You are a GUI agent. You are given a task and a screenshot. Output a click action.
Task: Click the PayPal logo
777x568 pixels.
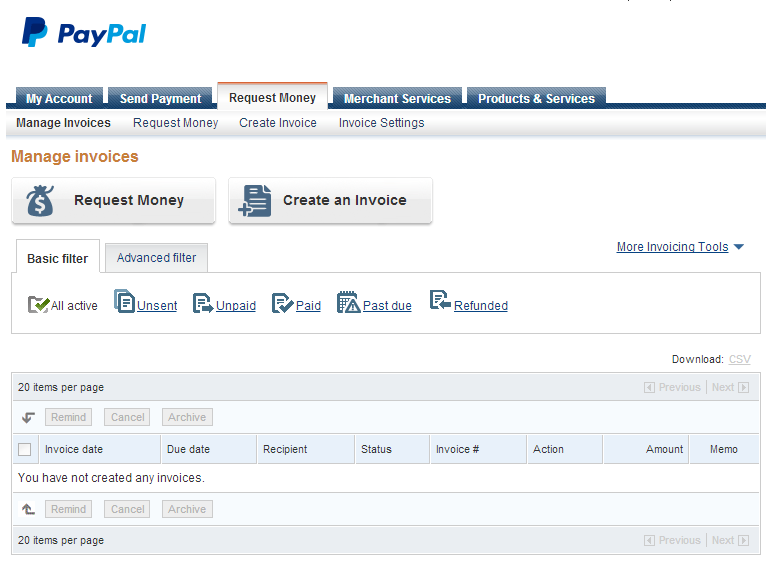pos(84,33)
